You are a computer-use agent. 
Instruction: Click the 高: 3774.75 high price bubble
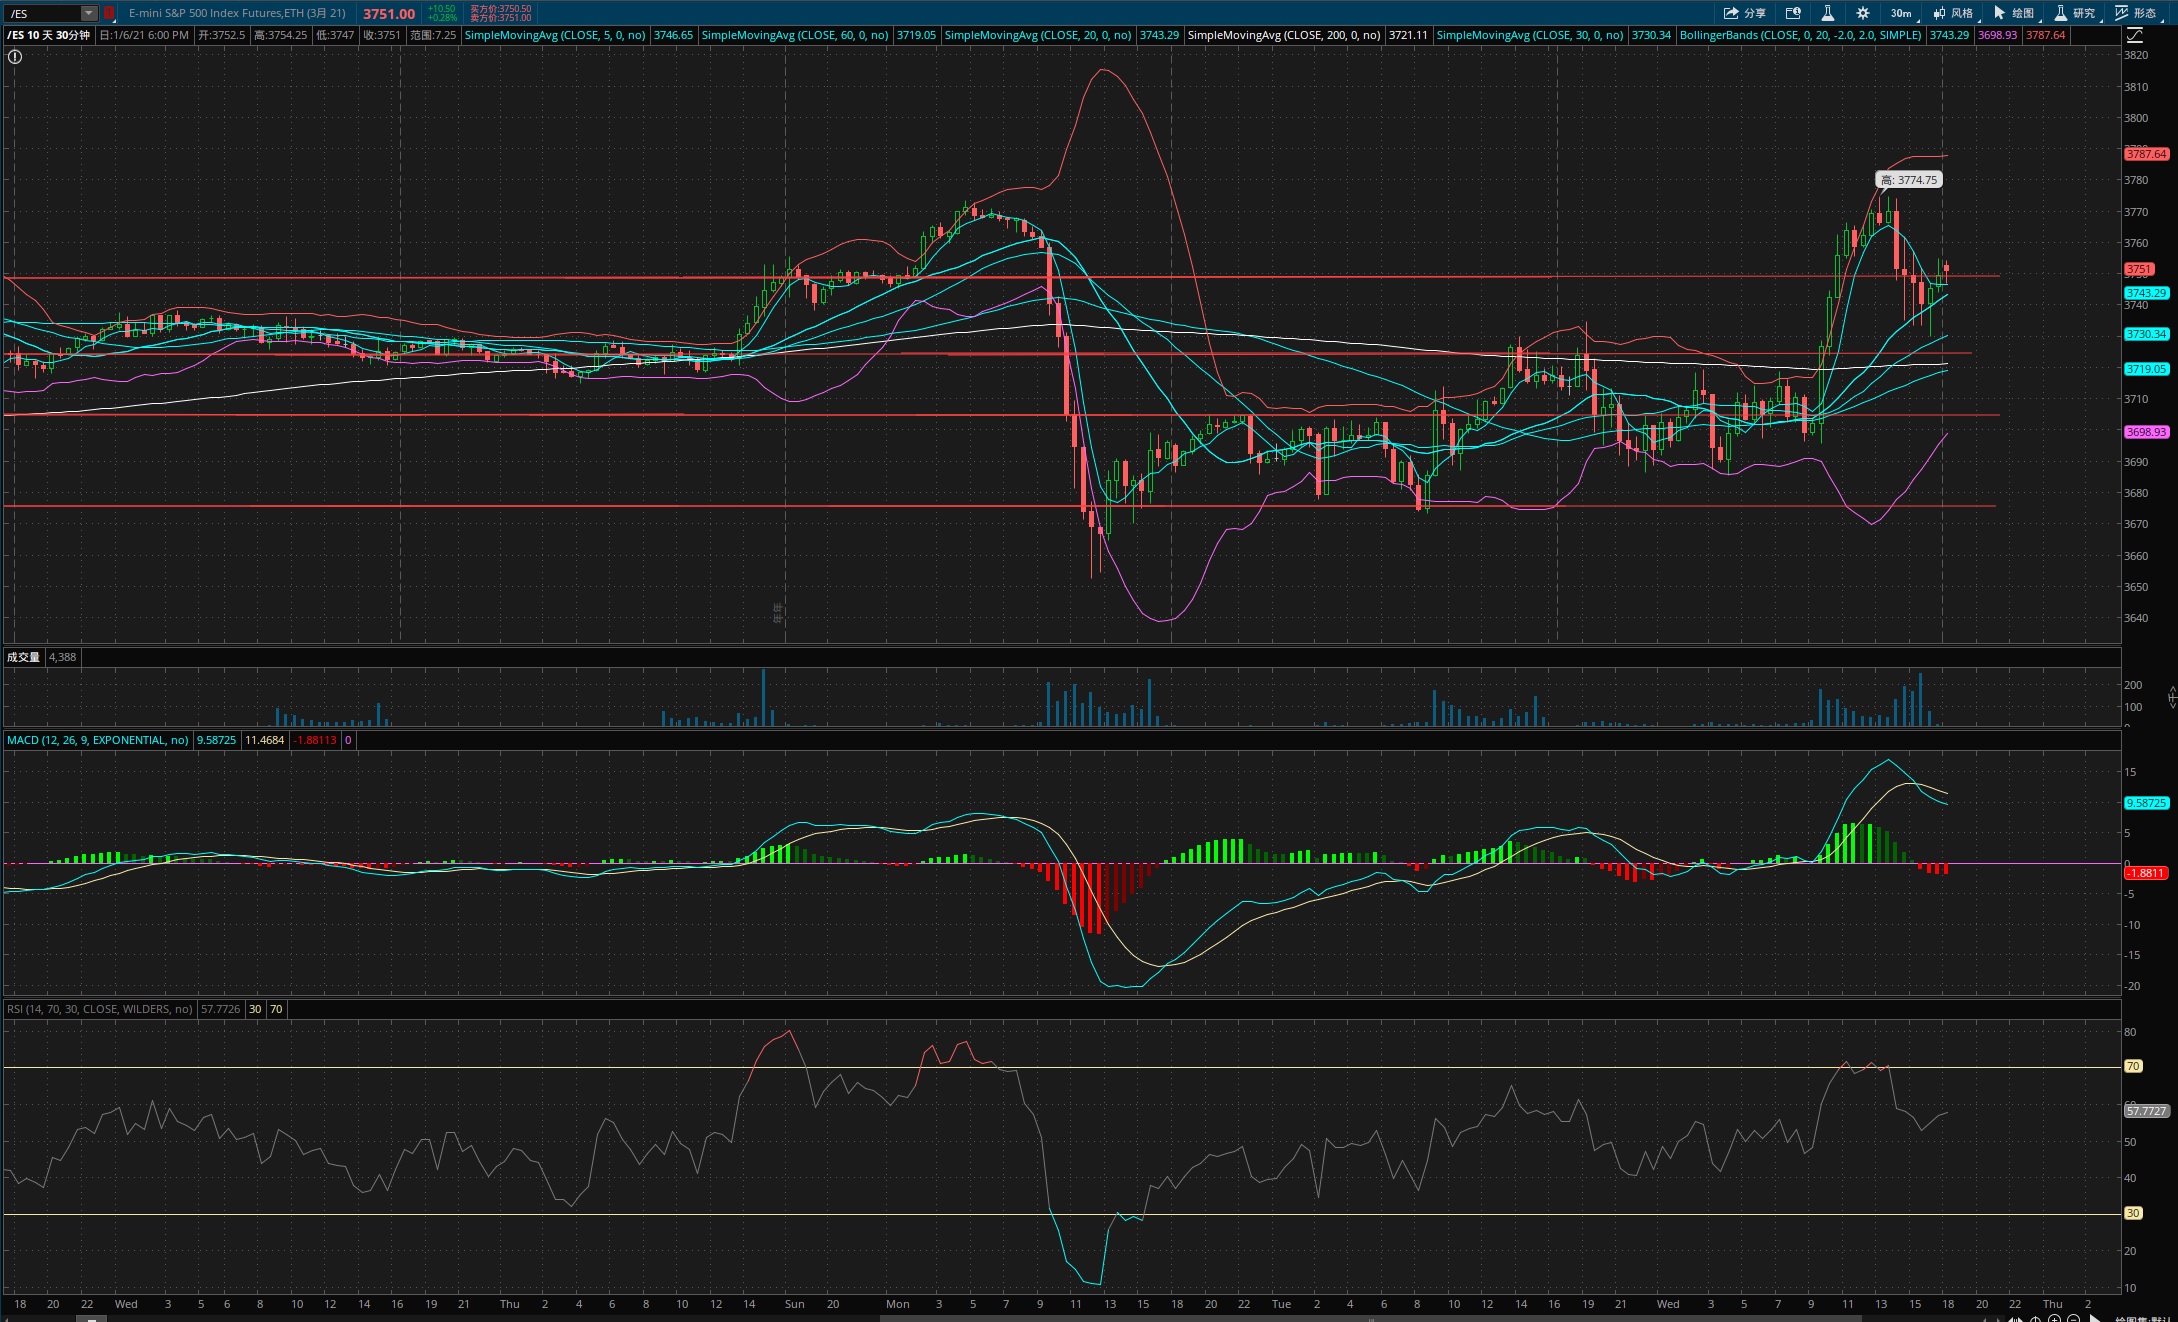pyautogui.click(x=1908, y=180)
